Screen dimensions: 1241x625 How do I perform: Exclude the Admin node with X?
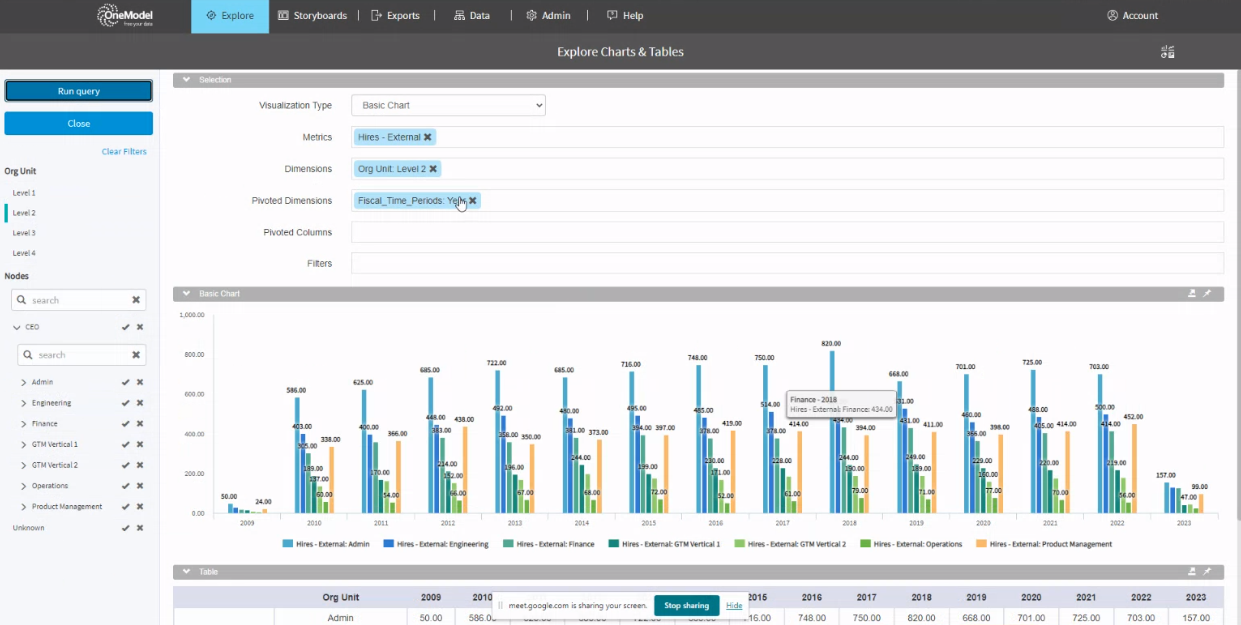[140, 382]
